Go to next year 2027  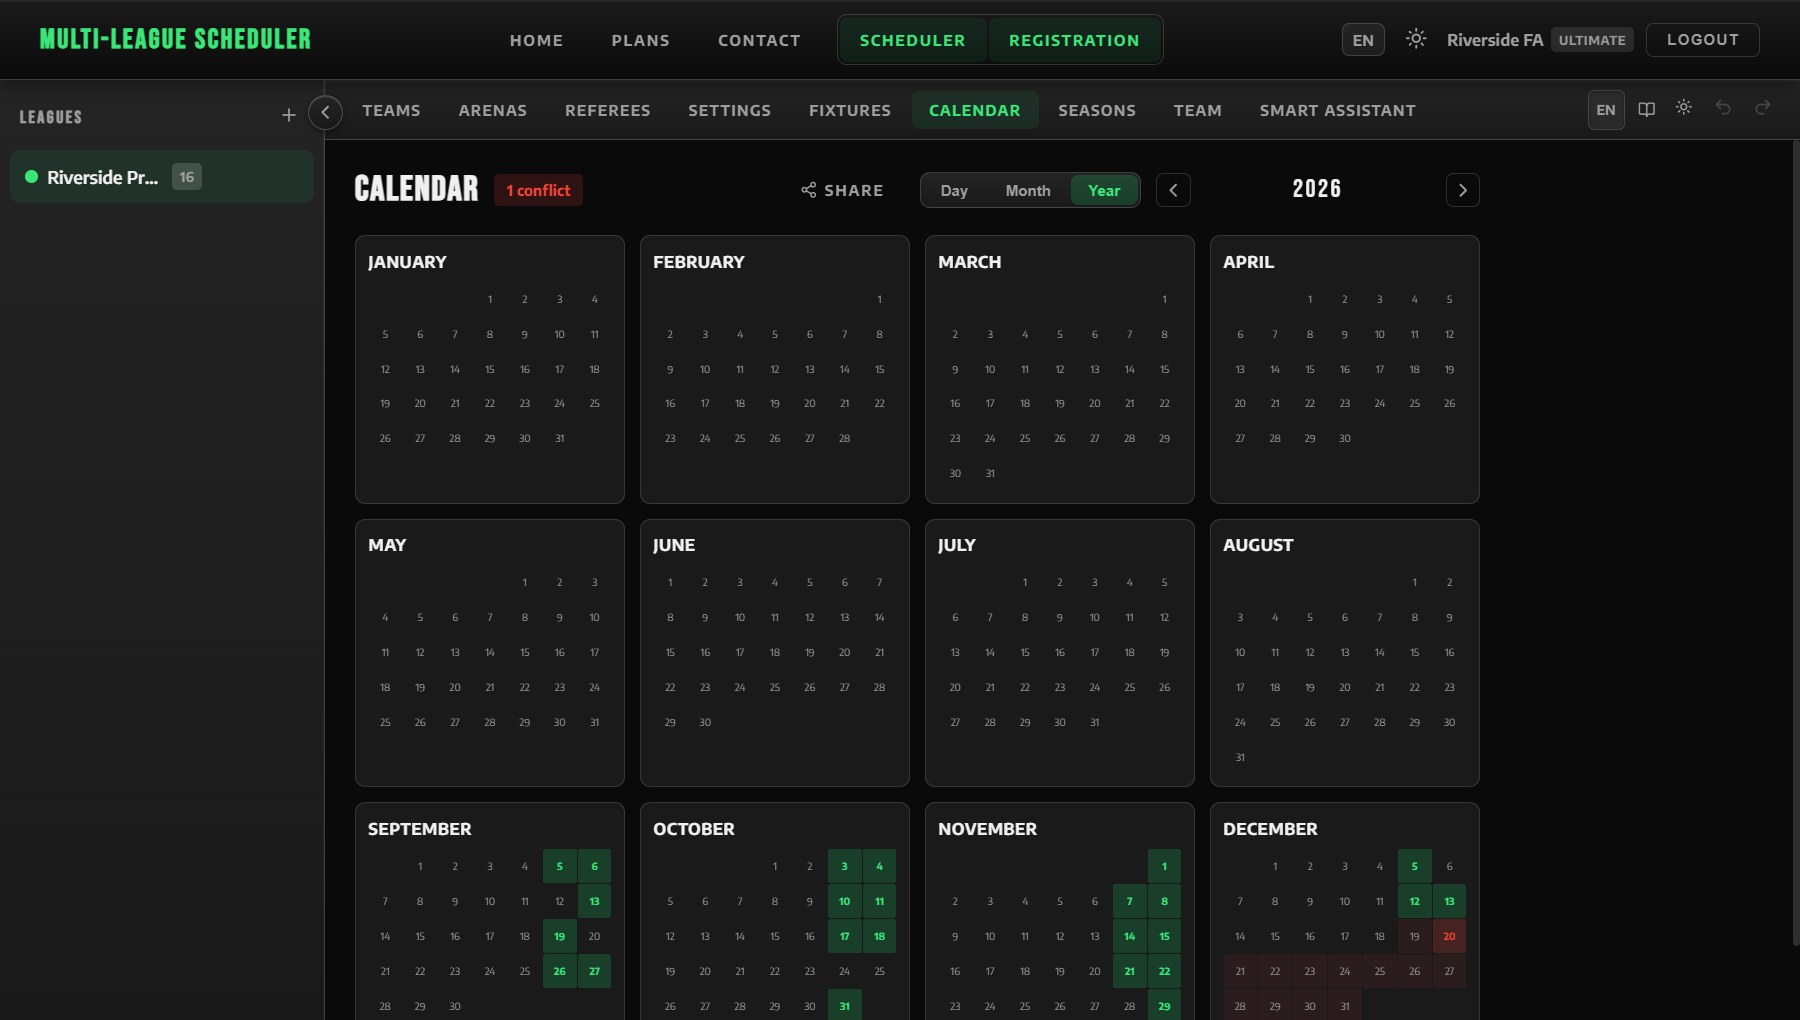click(1462, 190)
